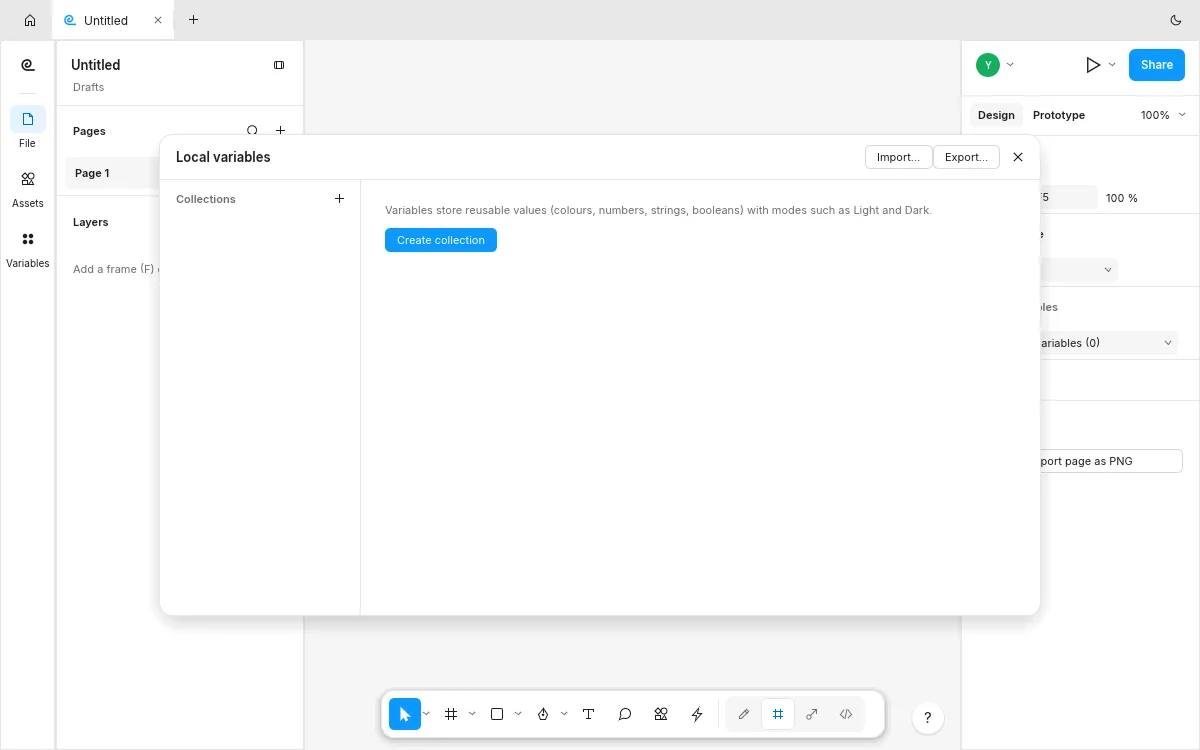Click the Untitled browser-style file tab
1200x750 pixels.
112,20
